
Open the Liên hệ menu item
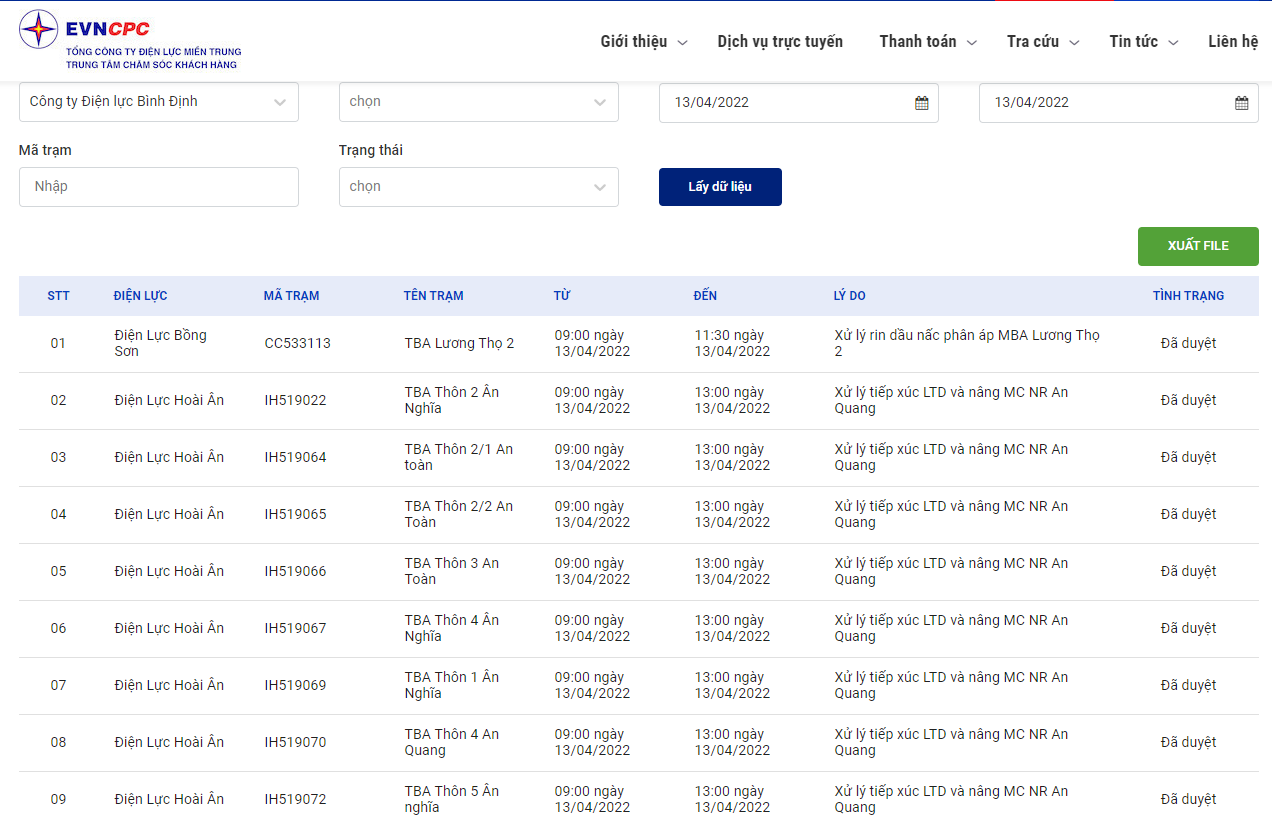point(1233,41)
